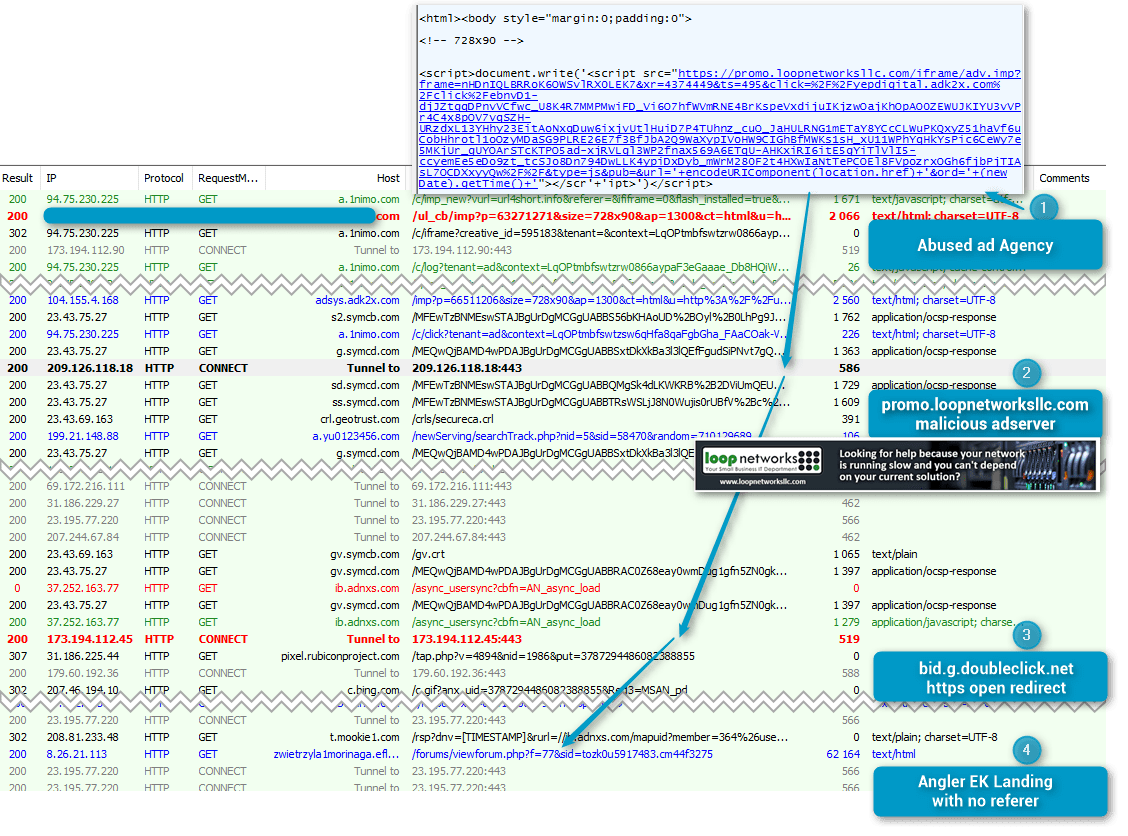Select the s2.symcb.com session row
The image size is (1128, 836).
[552, 317]
